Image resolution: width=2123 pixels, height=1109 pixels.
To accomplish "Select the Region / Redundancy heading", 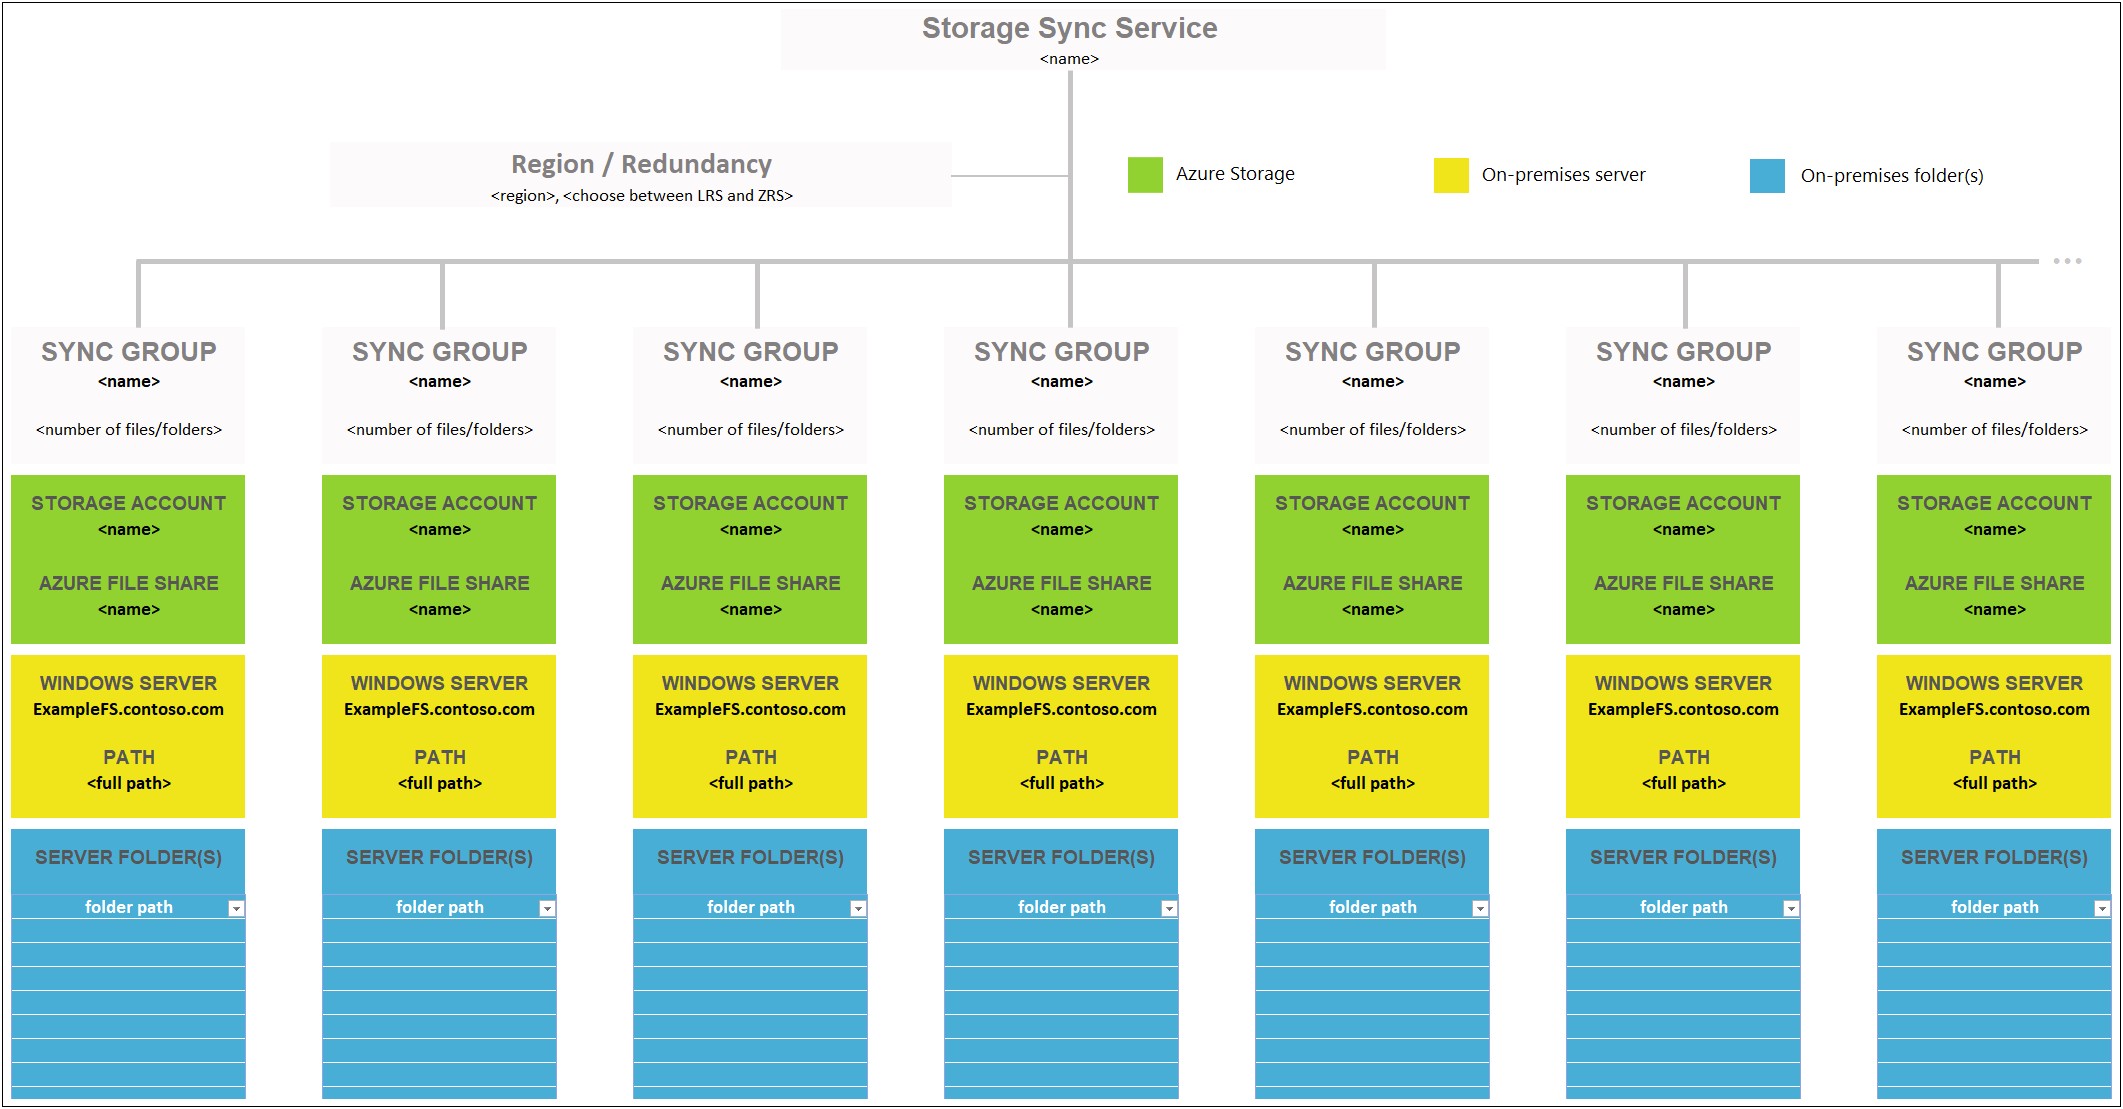I will coord(641,164).
